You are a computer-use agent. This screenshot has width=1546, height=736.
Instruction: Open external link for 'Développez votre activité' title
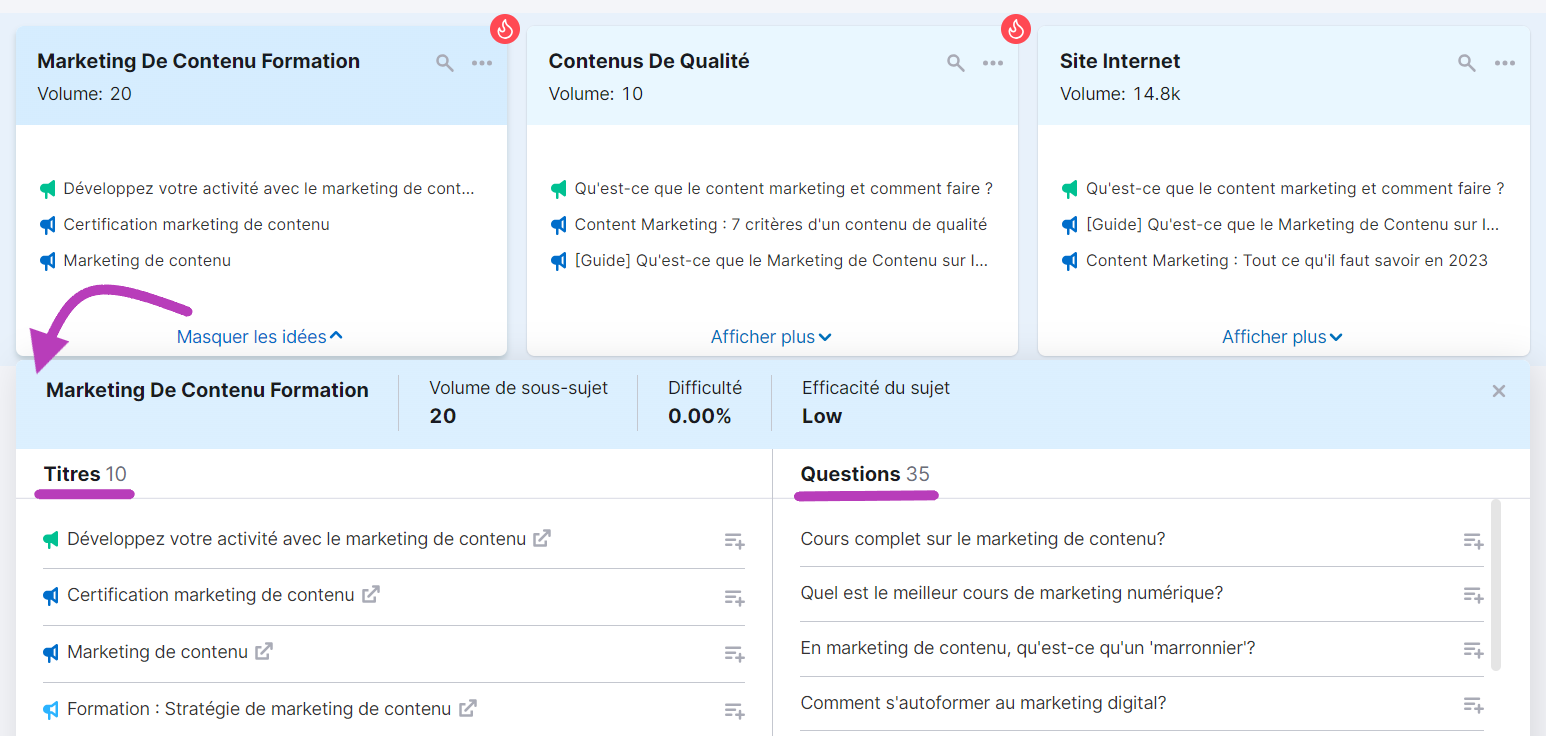coord(542,538)
